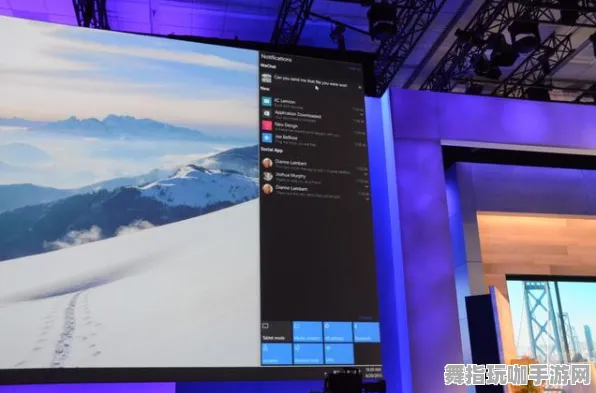The height and width of the screenshot is (393, 596).
Task: Click the Location quick action tile
Action: (277, 354)
